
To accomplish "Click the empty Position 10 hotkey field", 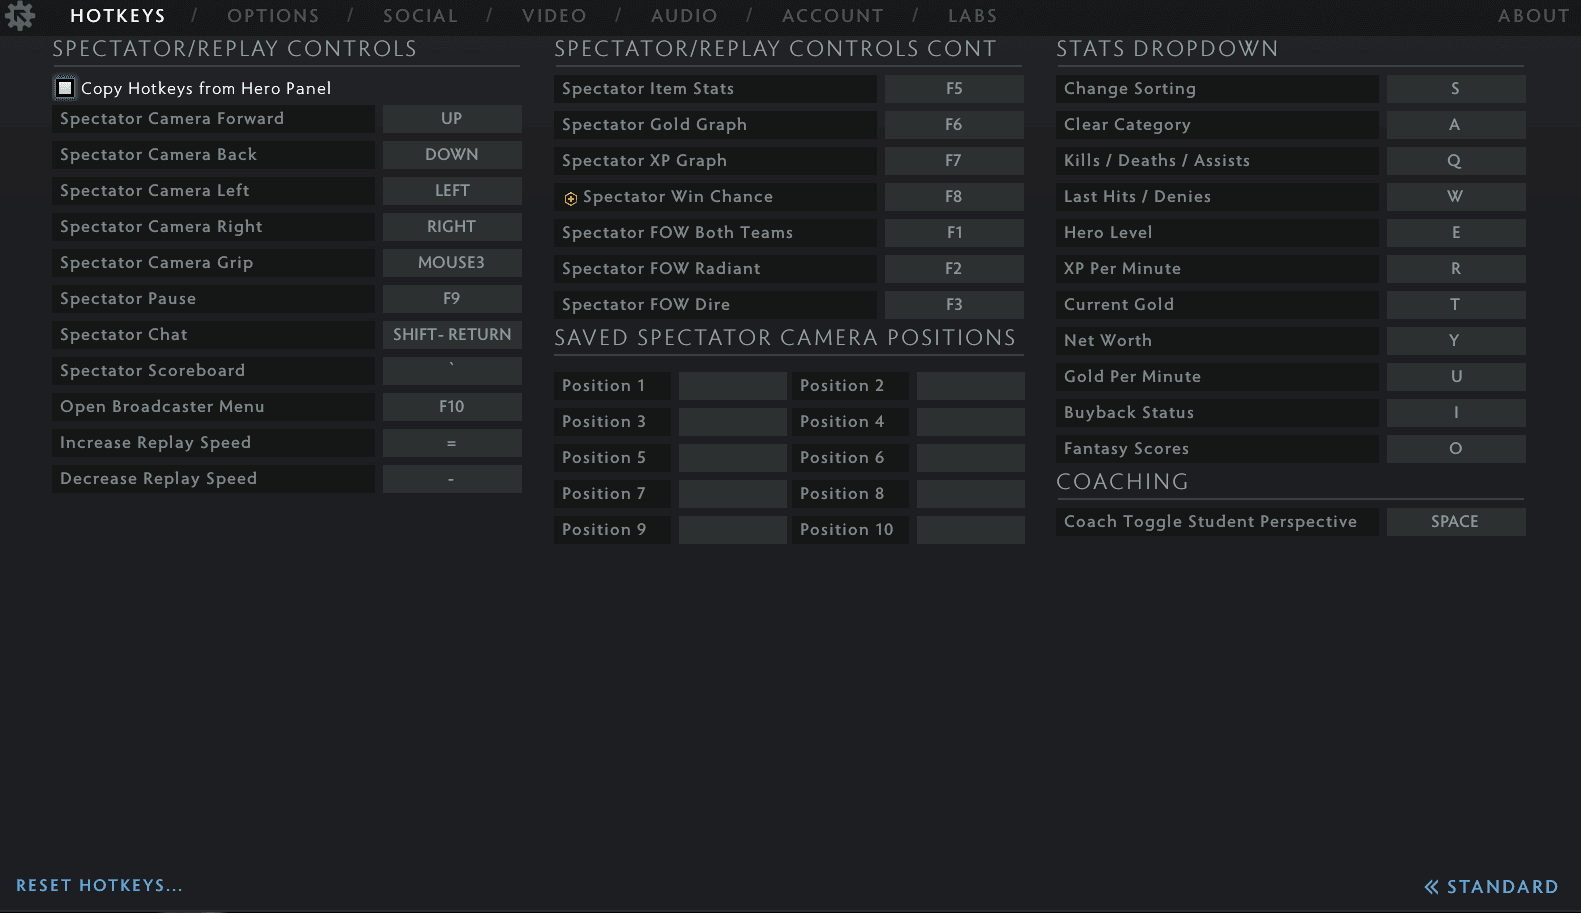I will (971, 530).
